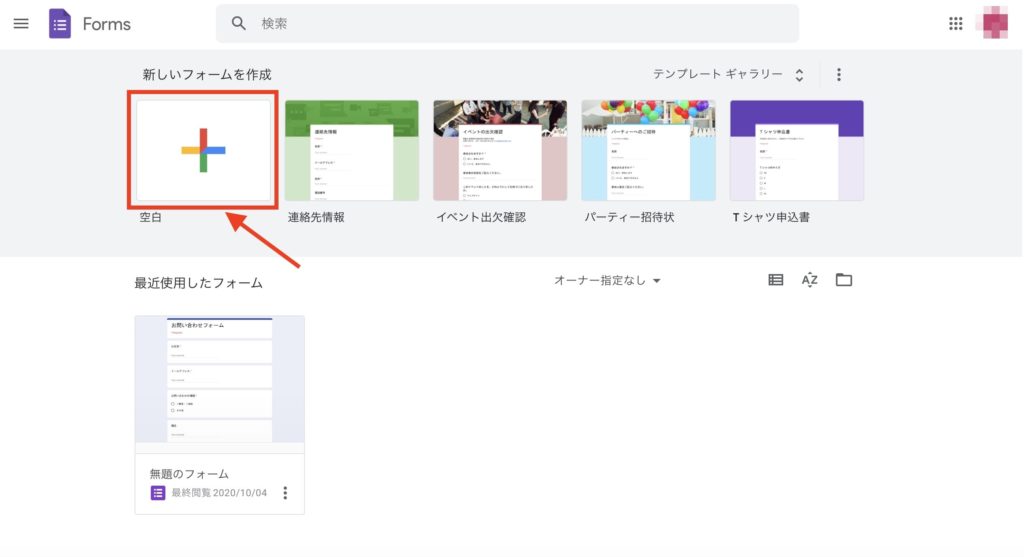Switch to list view

[775, 280]
